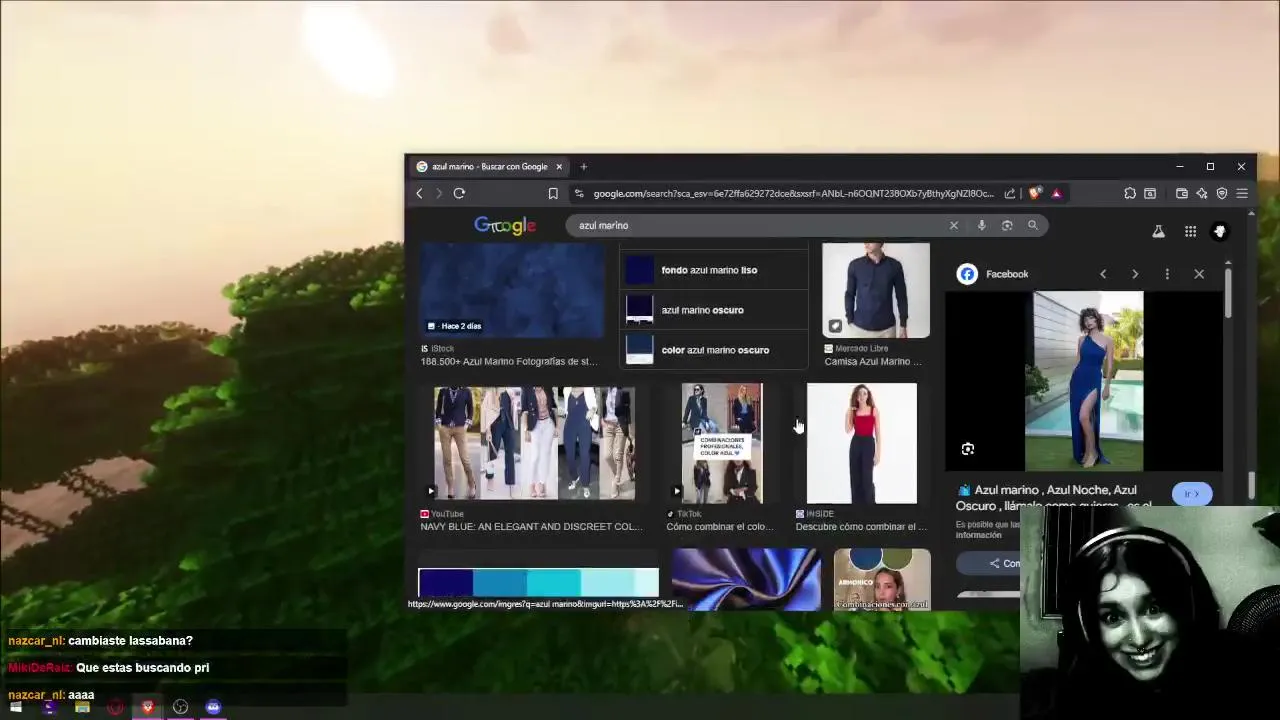Open the Brave Rewards triangle icon
The height and width of the screenshot is (720, 1280).
pos(1056,193)
